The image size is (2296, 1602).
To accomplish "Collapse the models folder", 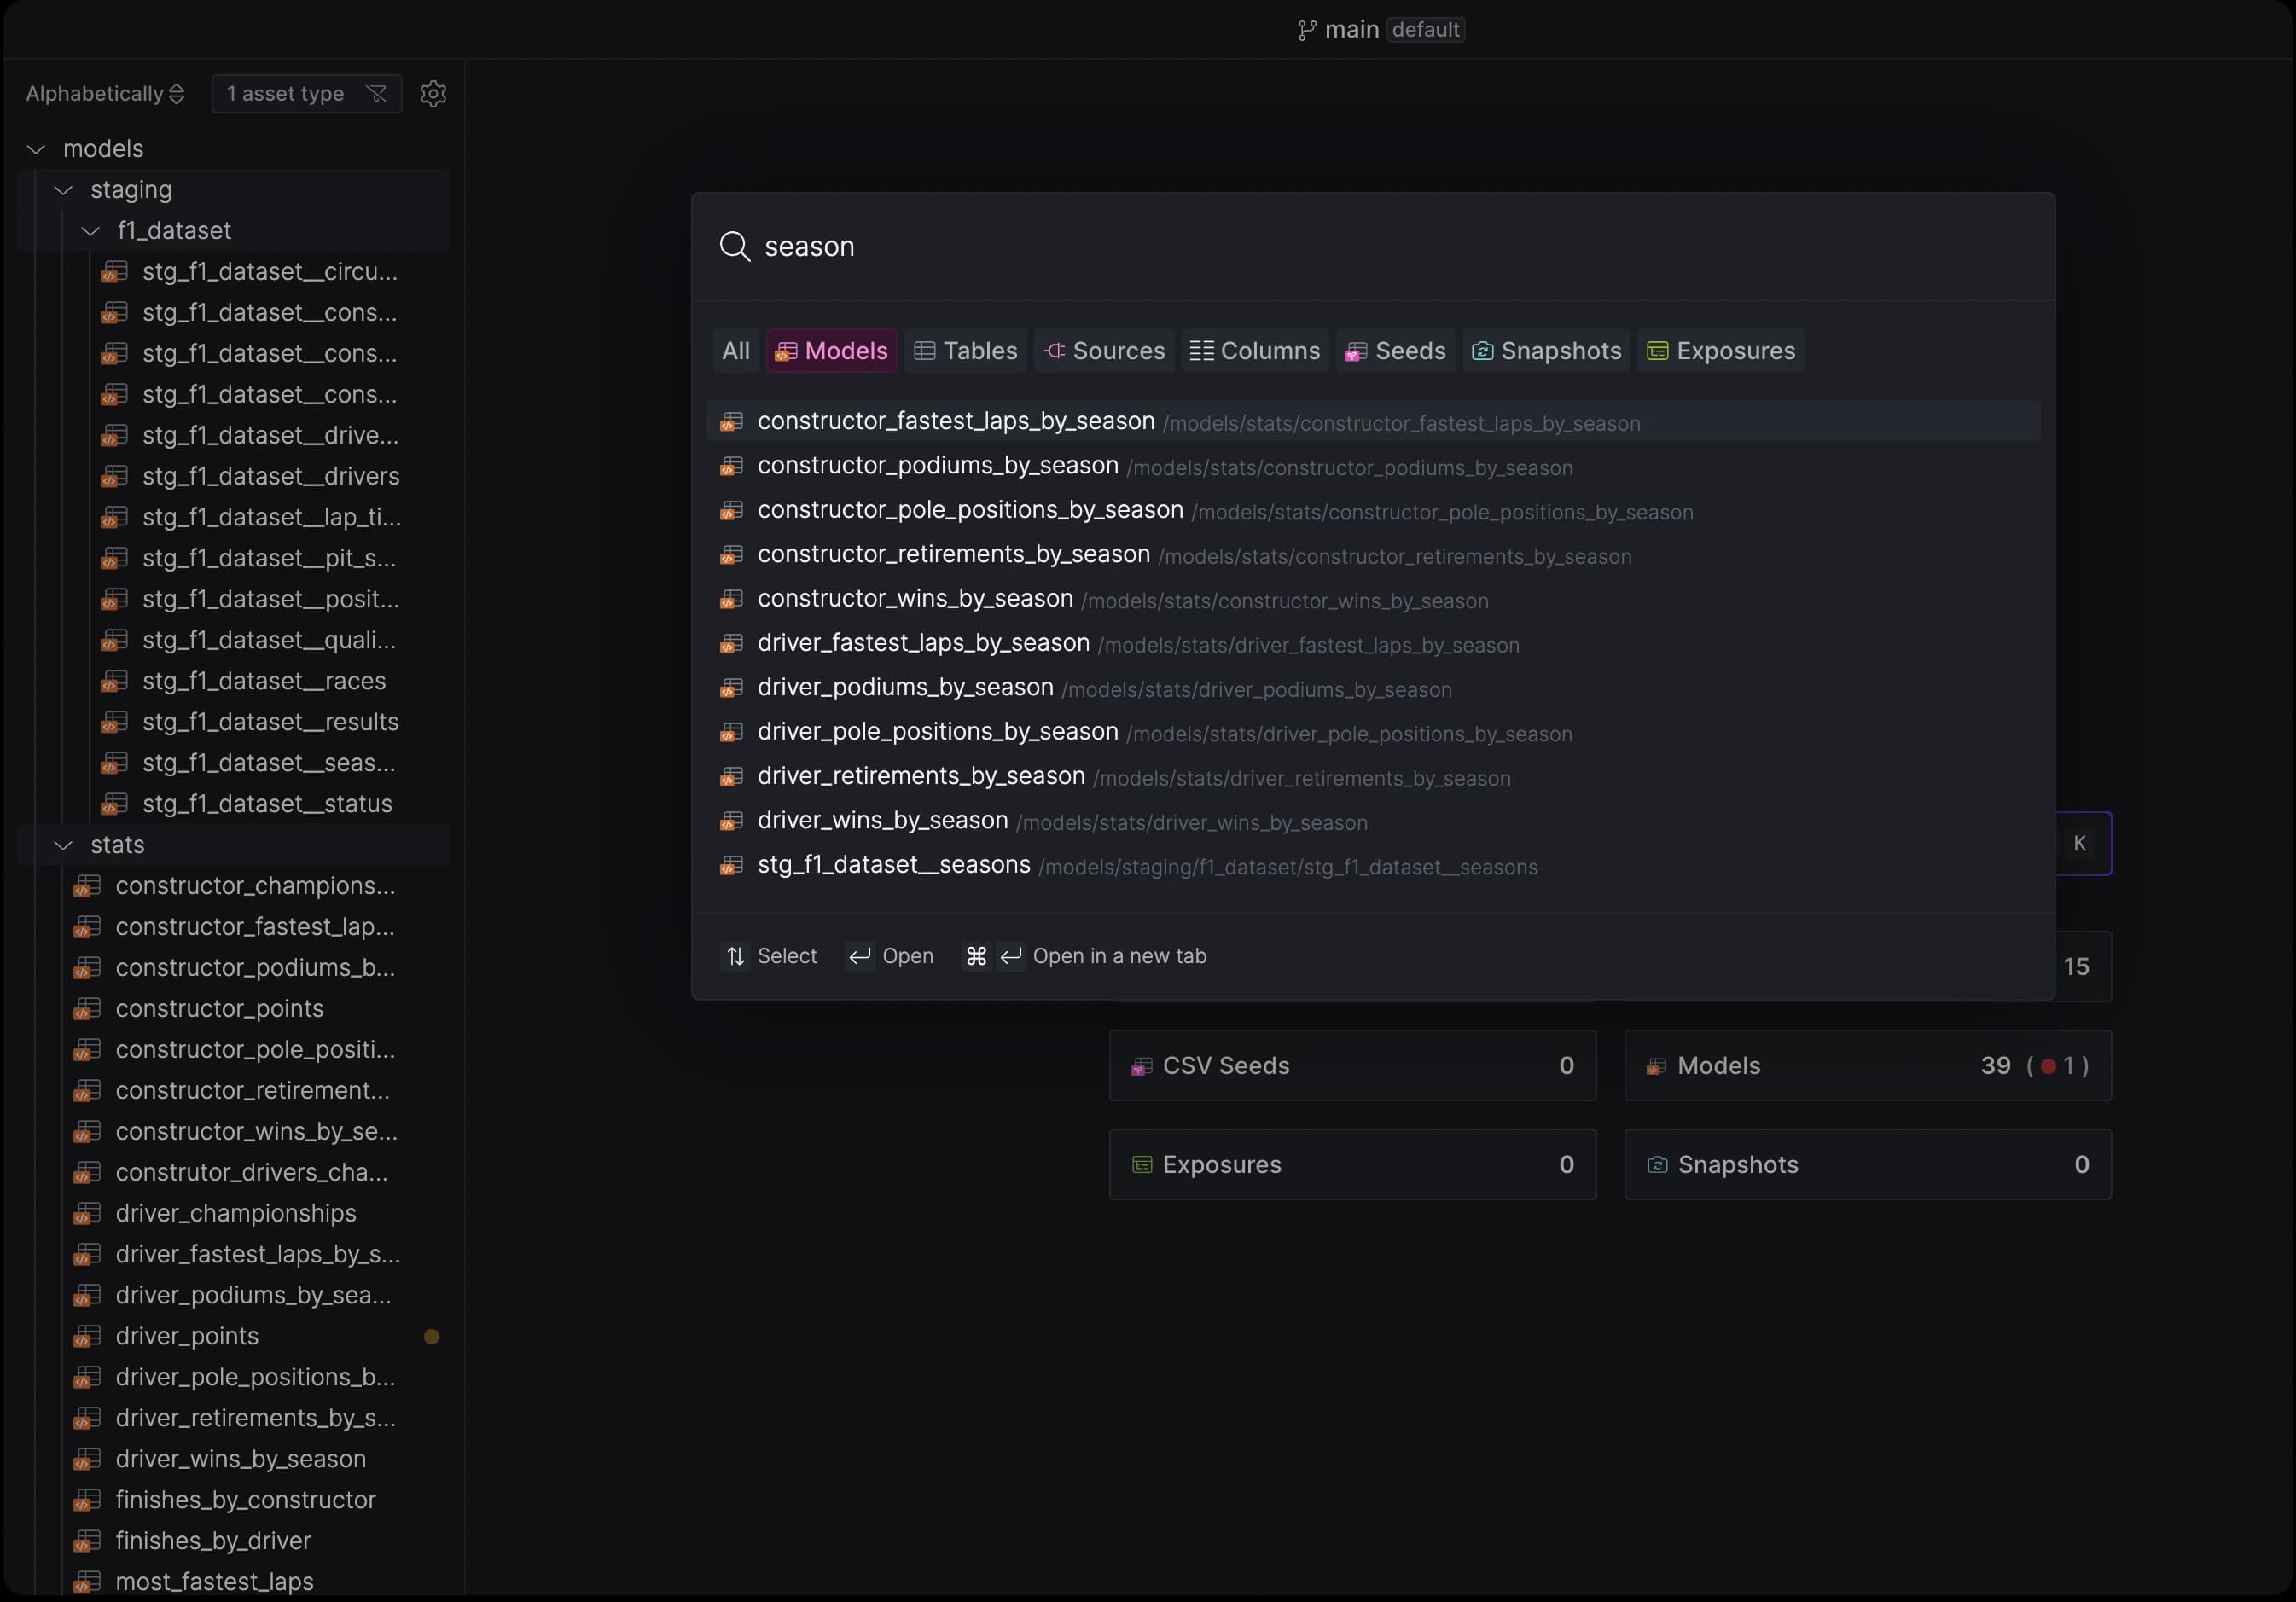I will click(36, 149).
